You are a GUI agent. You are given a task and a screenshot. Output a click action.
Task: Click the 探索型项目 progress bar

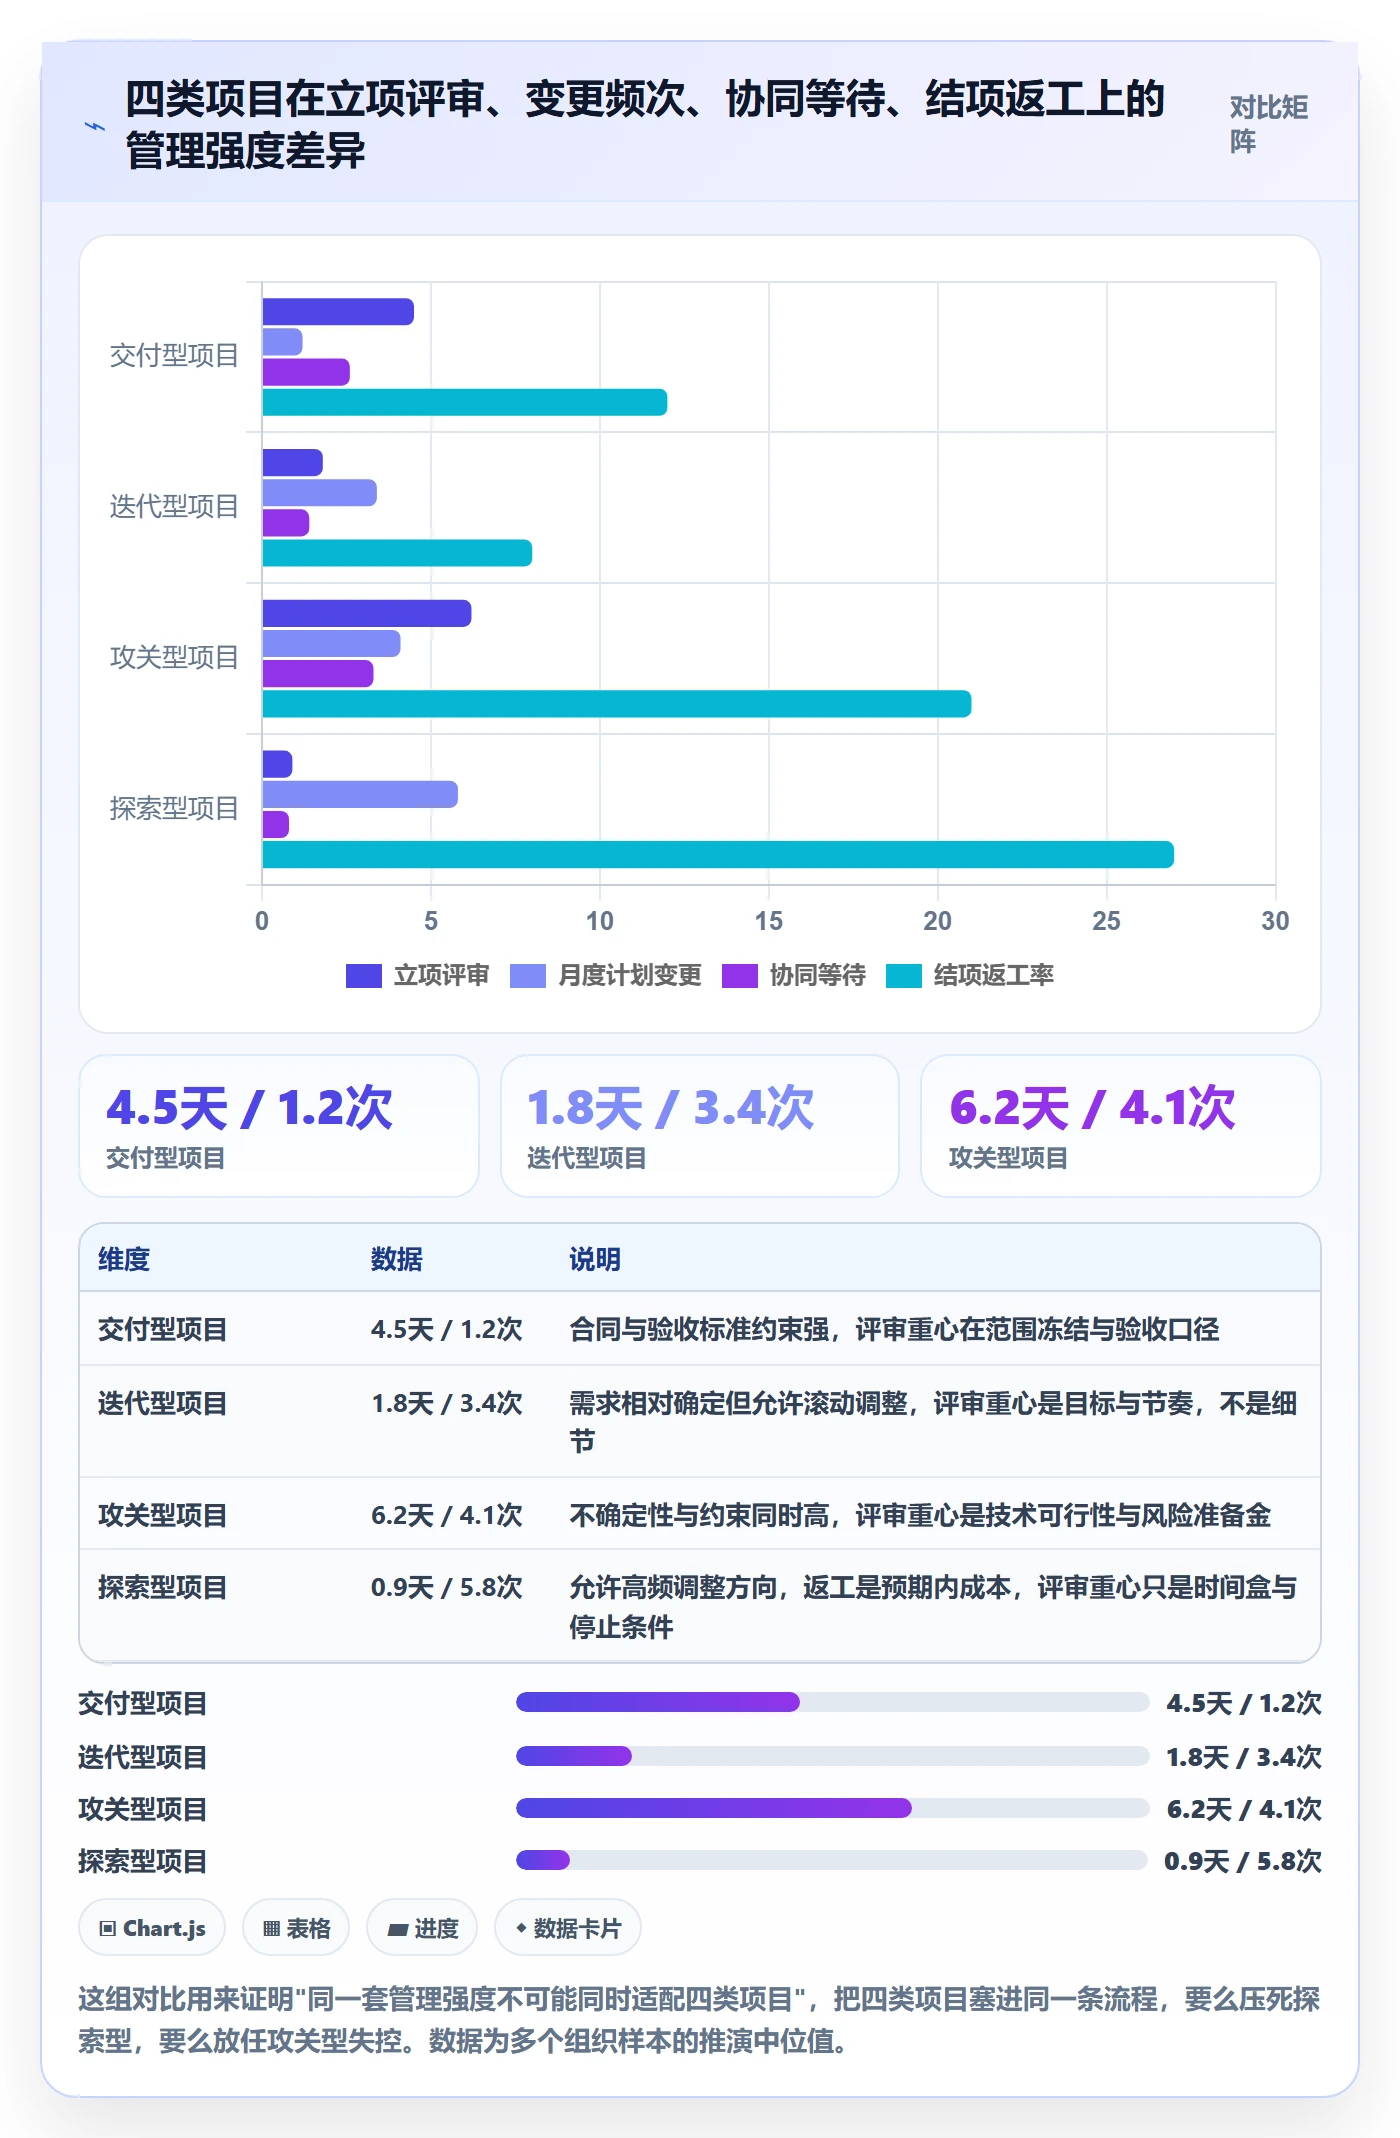tap(832, 1860)
